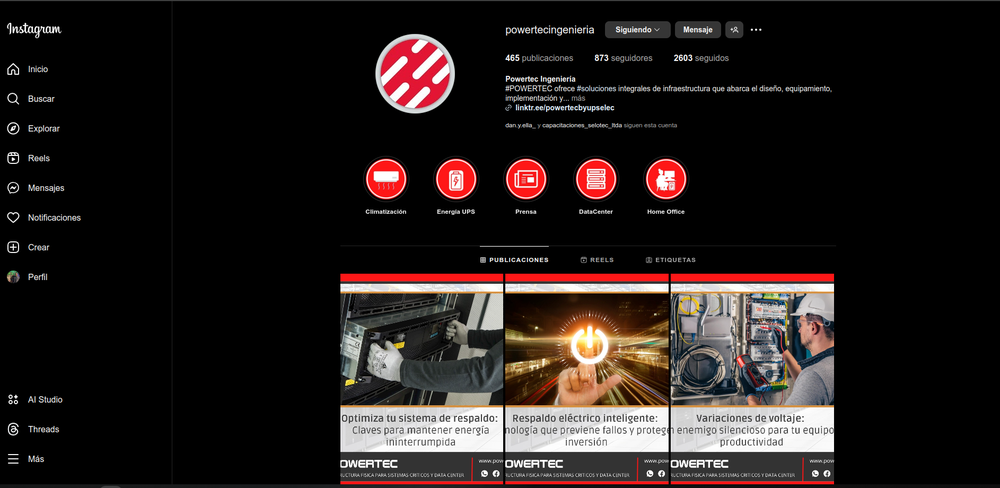Viewport: 1000px width, 488px height.
Task: Open the 'Variaciones de voltaje' post thumbnail
Action: [x=753, y=379]
